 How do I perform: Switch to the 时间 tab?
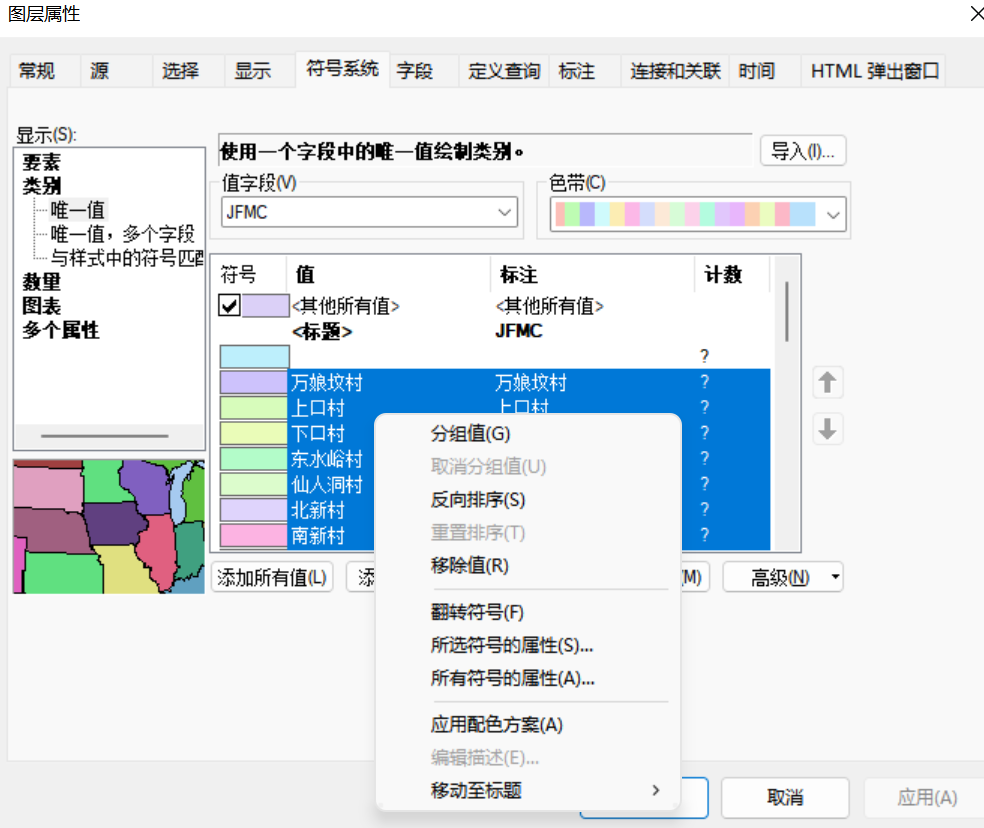757,71
